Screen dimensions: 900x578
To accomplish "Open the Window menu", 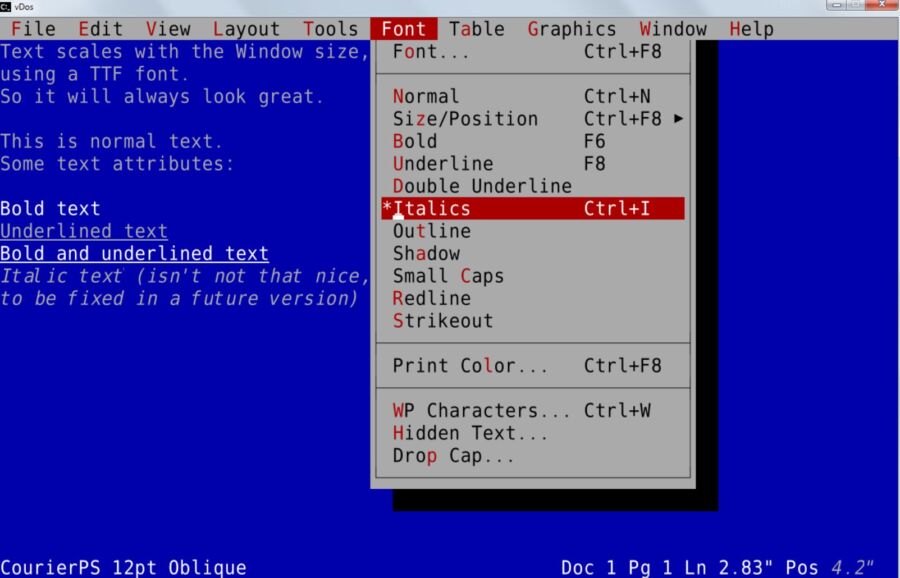I will (673, 29).
